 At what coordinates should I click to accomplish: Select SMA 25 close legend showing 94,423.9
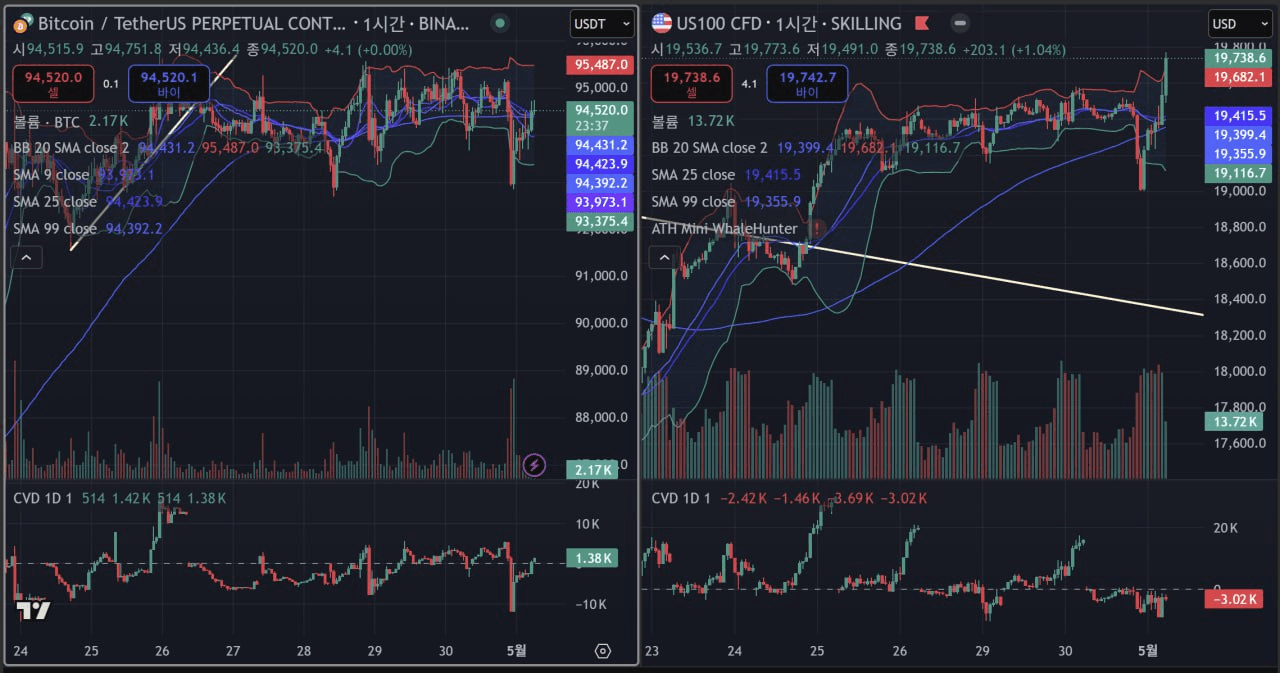88,202
